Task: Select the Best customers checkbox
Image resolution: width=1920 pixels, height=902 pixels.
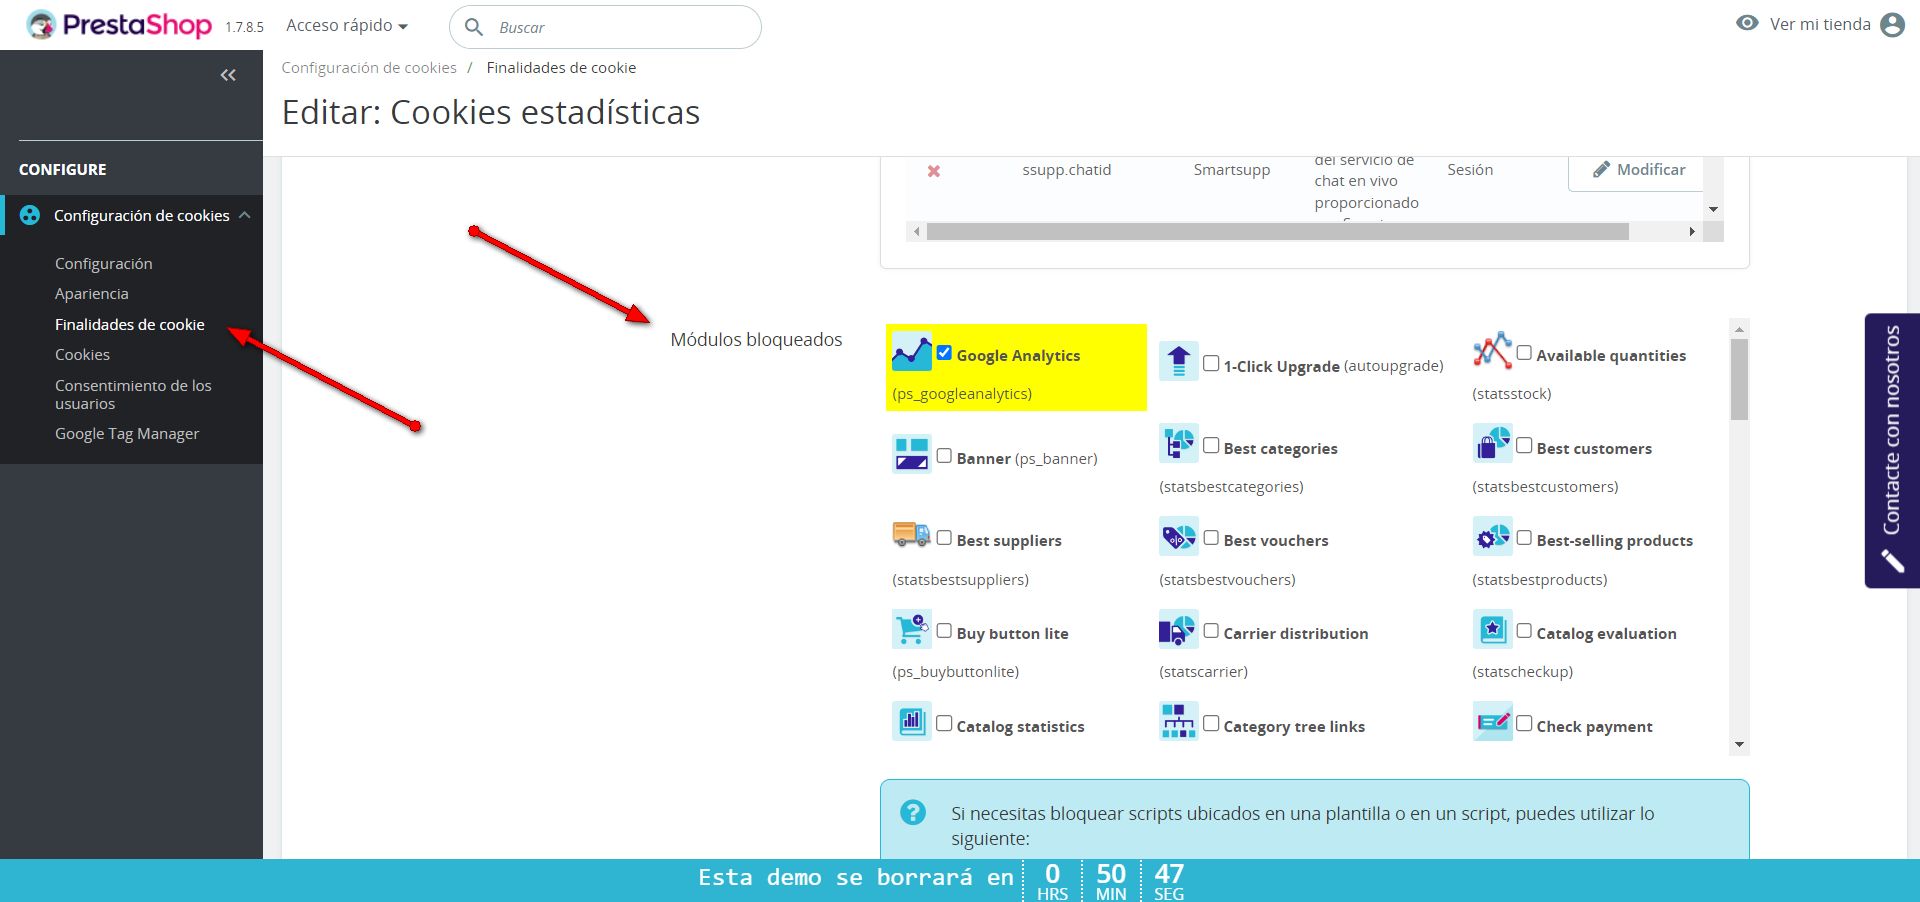Action: point(1524,446)
